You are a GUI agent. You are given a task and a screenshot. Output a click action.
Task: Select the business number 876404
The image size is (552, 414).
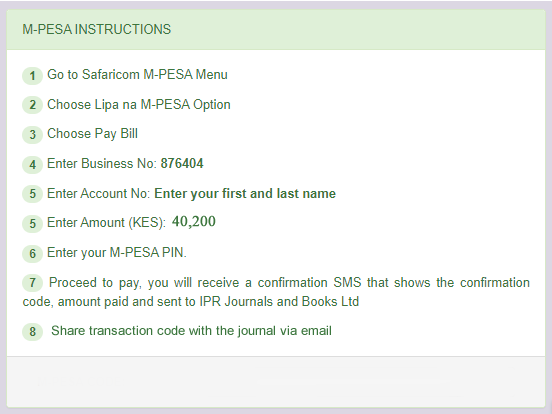click(182, 164)
